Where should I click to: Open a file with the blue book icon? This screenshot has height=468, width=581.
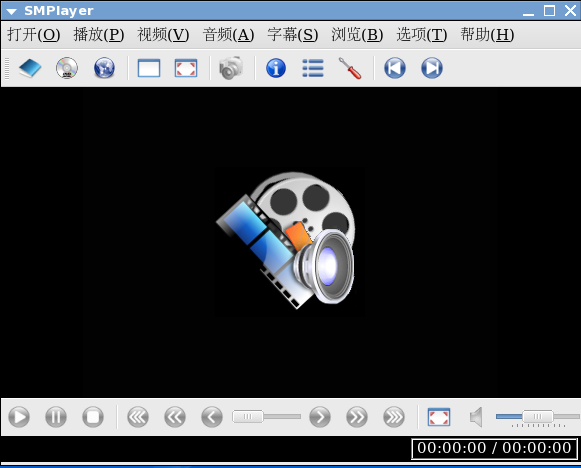point(30,68)
